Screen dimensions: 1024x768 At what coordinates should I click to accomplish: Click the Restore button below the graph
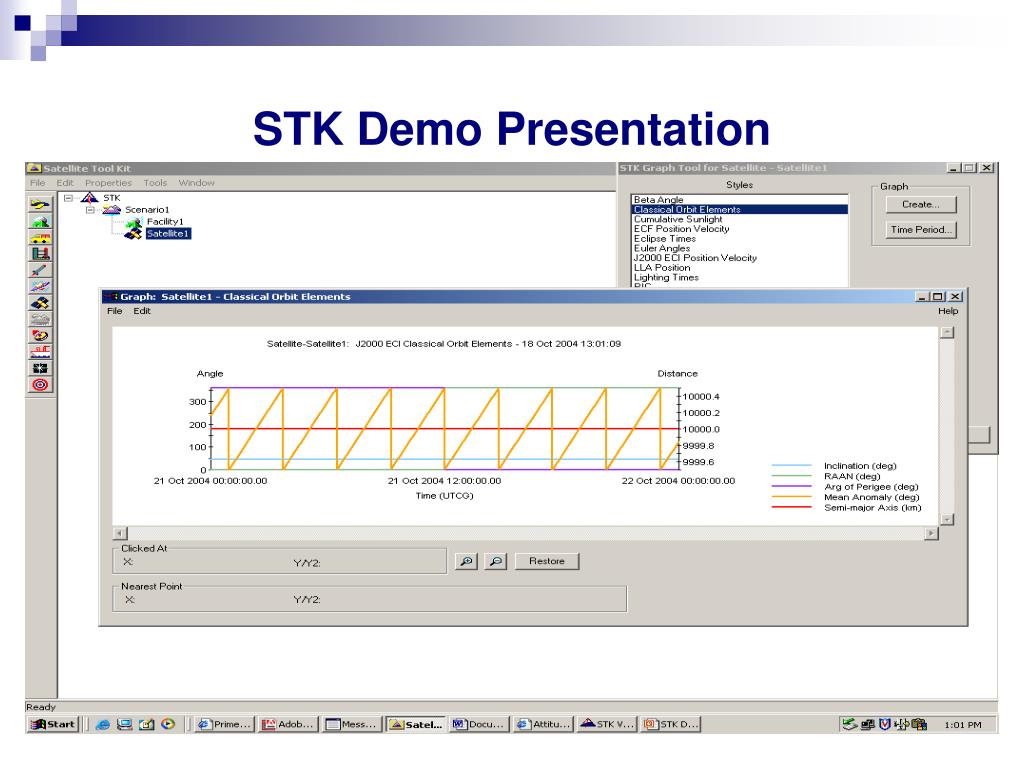[547, 562]
